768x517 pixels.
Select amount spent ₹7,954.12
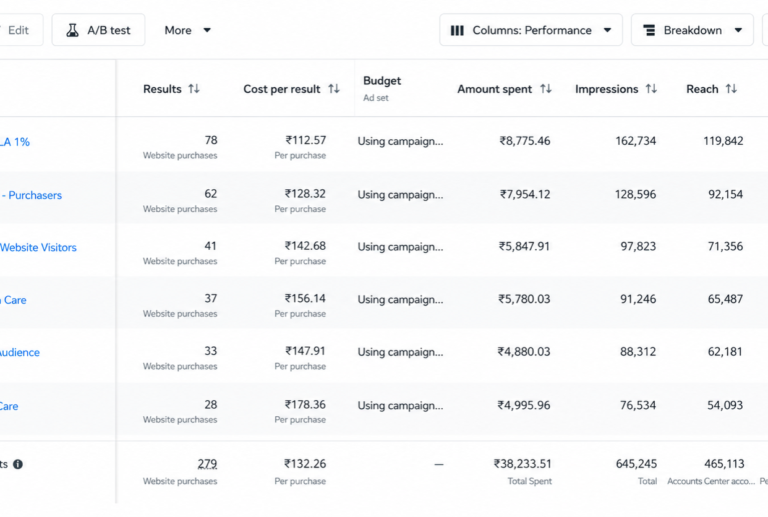point(525,194)
